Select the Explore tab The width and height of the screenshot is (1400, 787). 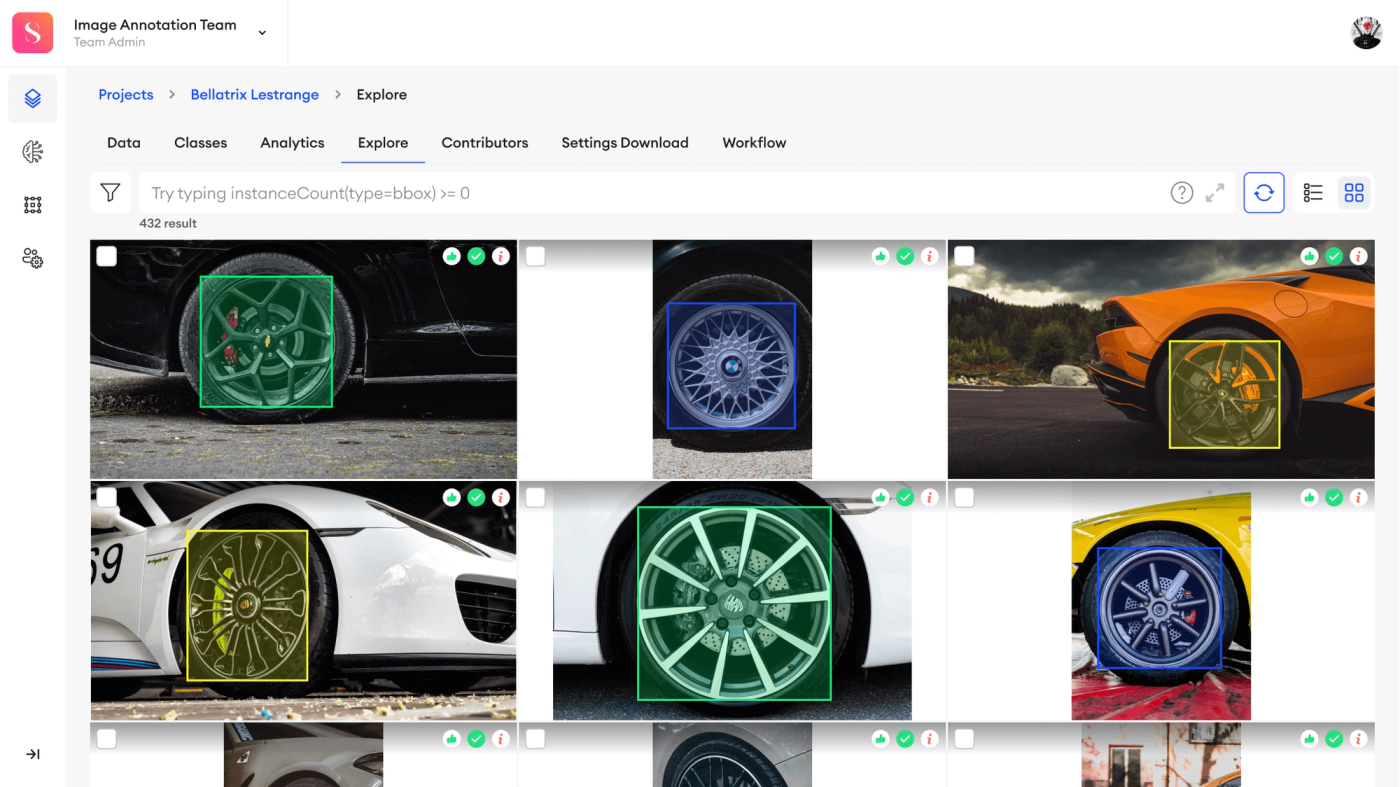[x=383, y=143]
